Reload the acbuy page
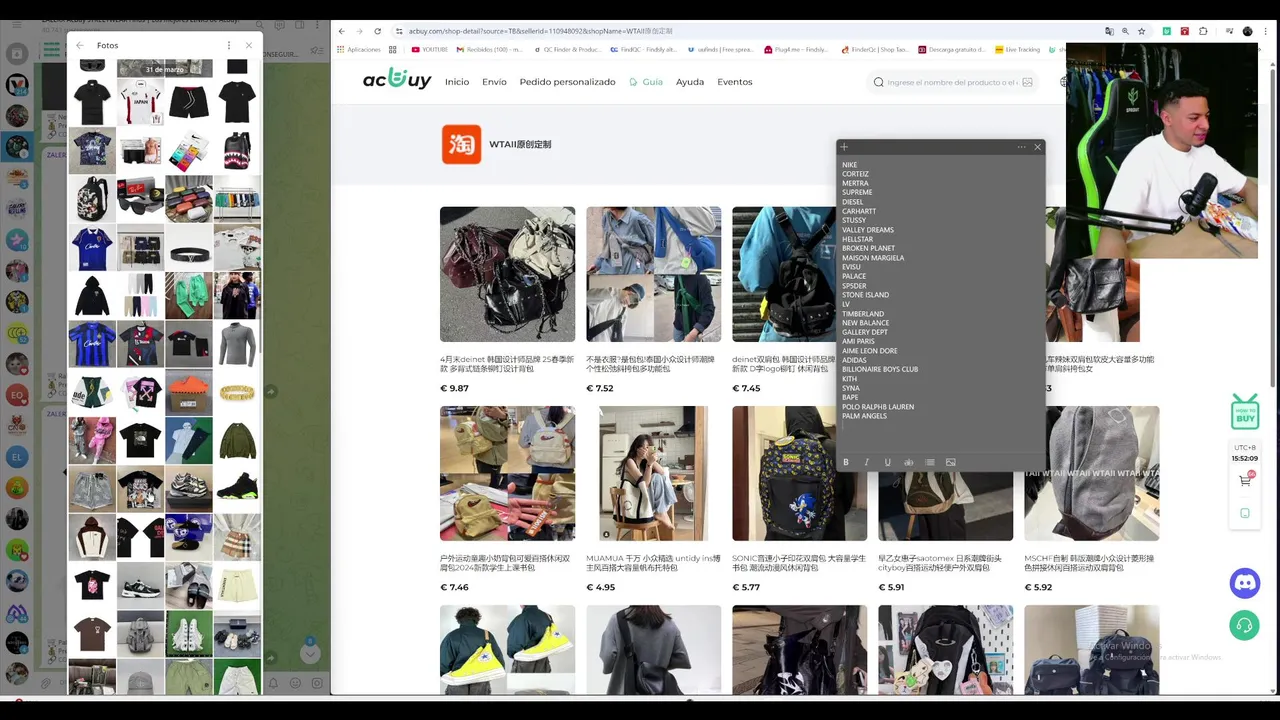1280x720 pixels. tap(377, 31)
